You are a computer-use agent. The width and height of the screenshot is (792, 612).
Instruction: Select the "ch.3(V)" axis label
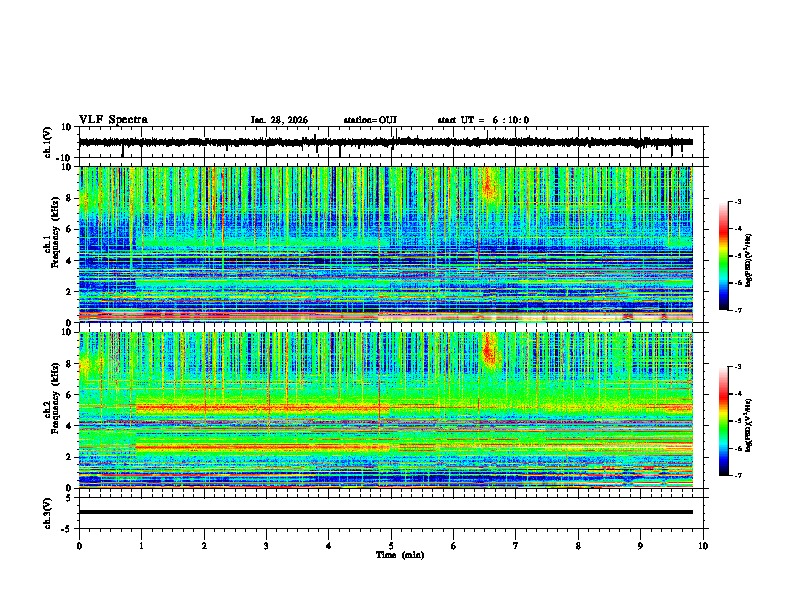click(x=47, y=513)
